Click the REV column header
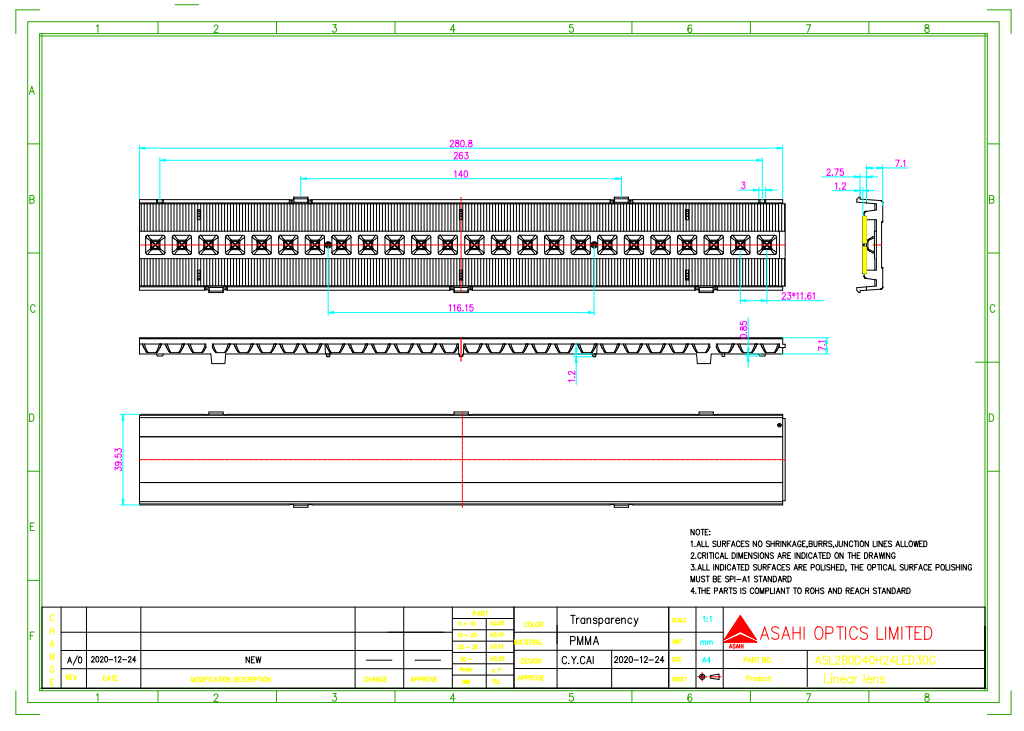This screenshot has width=1024, height=731. coord(71,677)
